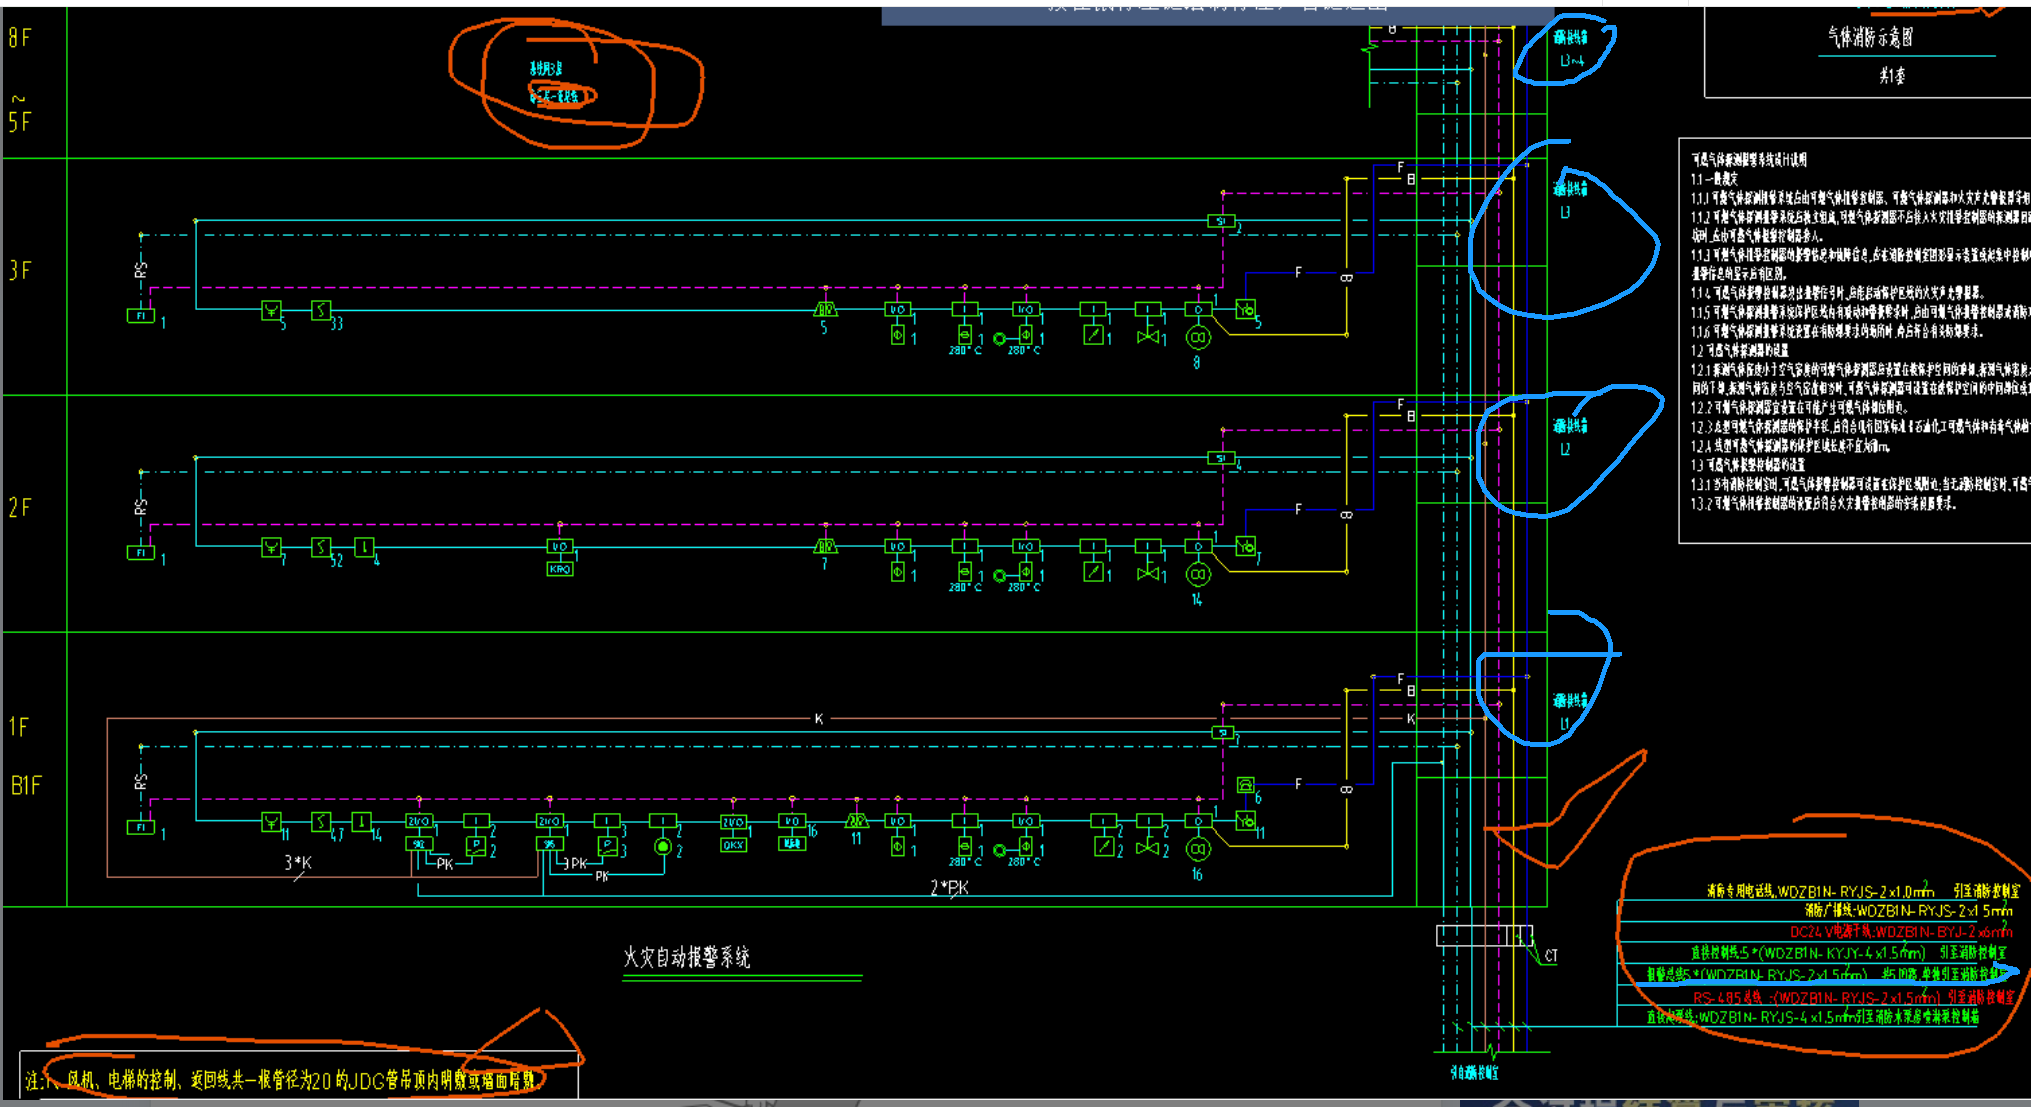Select the S detector labeled 52

tap(320, 547)
